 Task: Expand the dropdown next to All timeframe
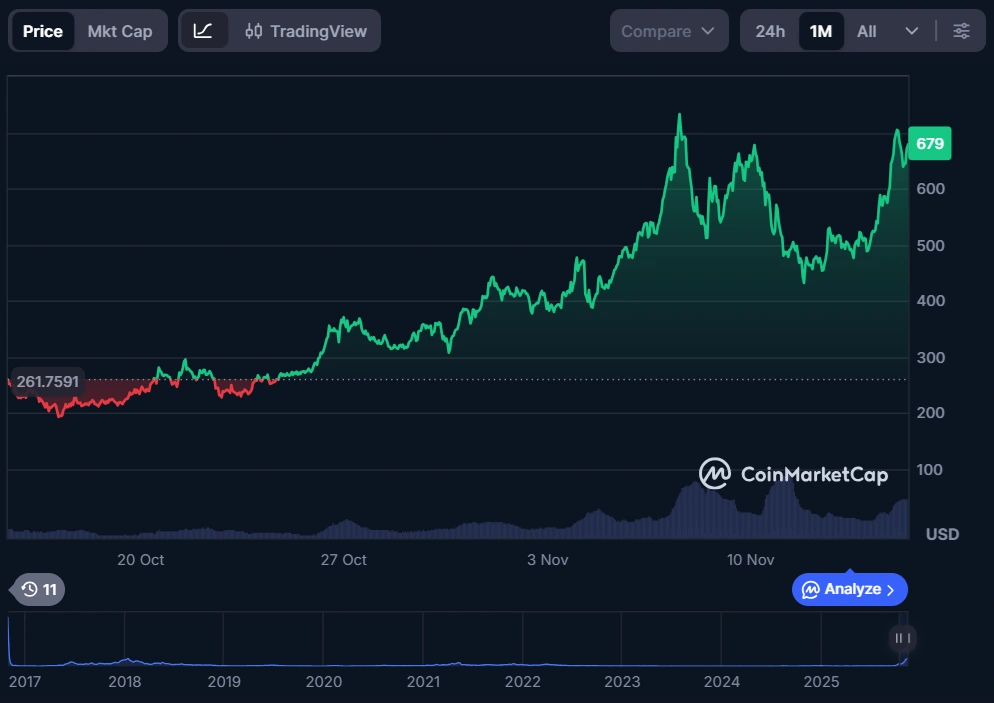coord(911,31)
